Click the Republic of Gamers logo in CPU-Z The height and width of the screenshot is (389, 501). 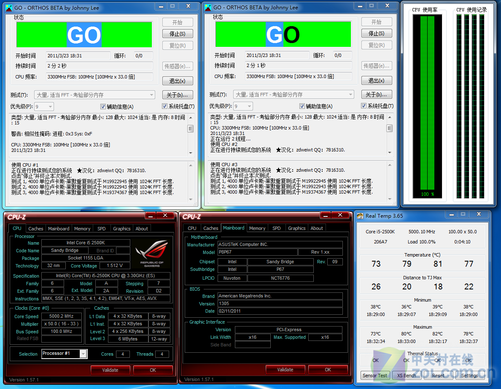(x=153, y=253)
